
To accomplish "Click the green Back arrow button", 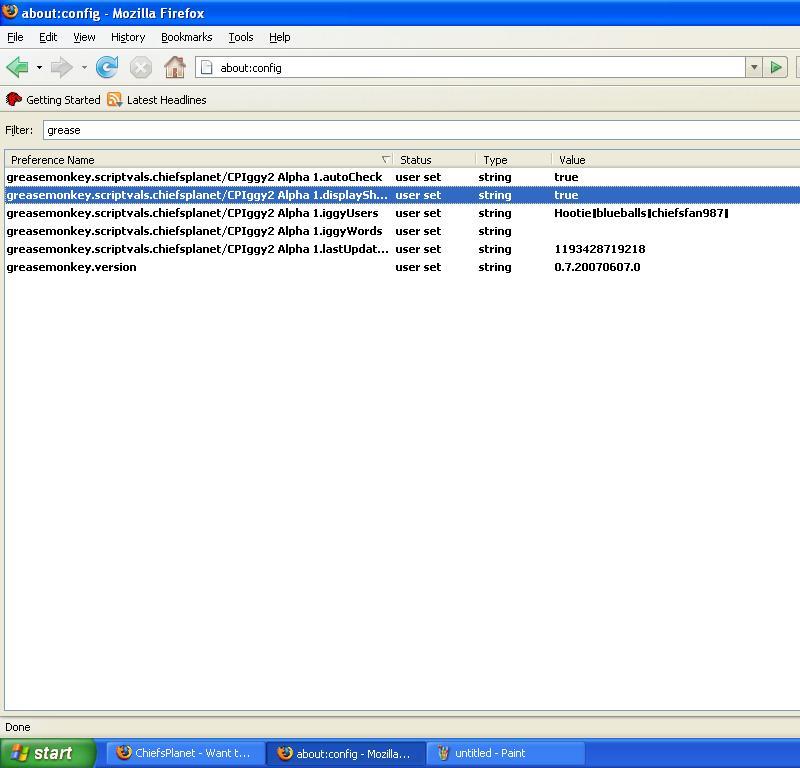I will coord(18,67).
